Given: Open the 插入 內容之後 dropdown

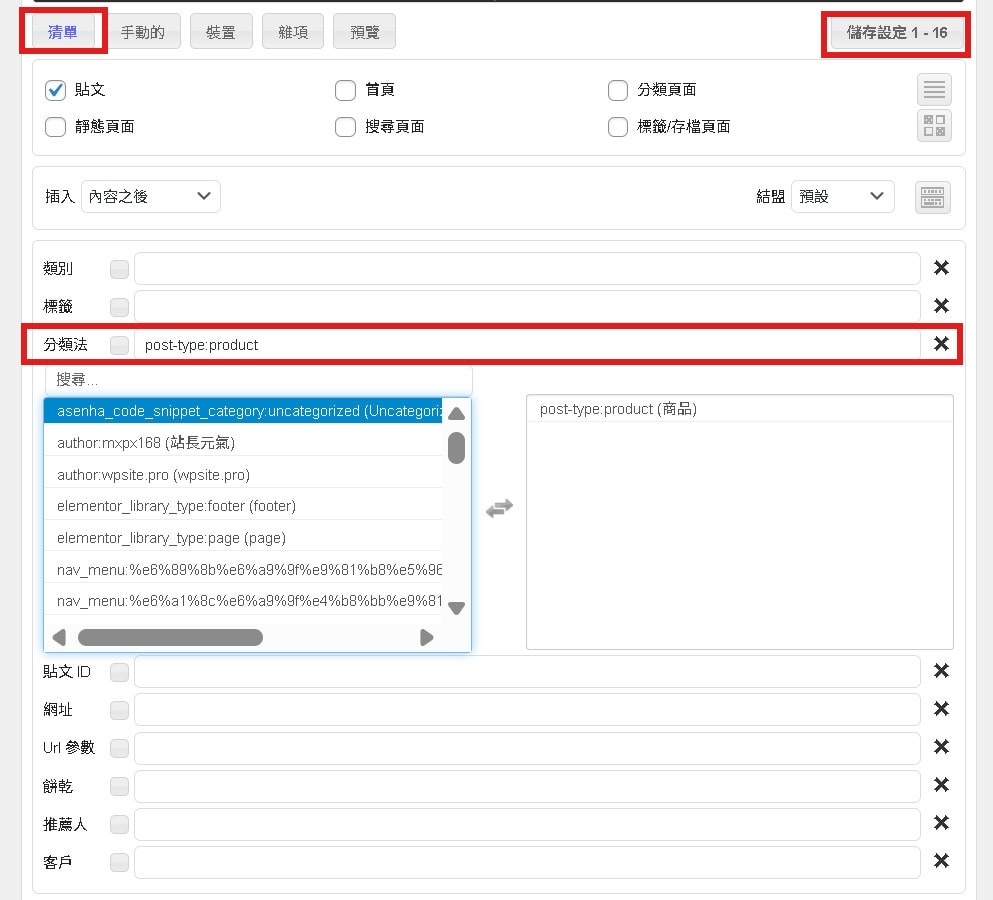Looking at the screenshot, I should (x=151, y=197).
